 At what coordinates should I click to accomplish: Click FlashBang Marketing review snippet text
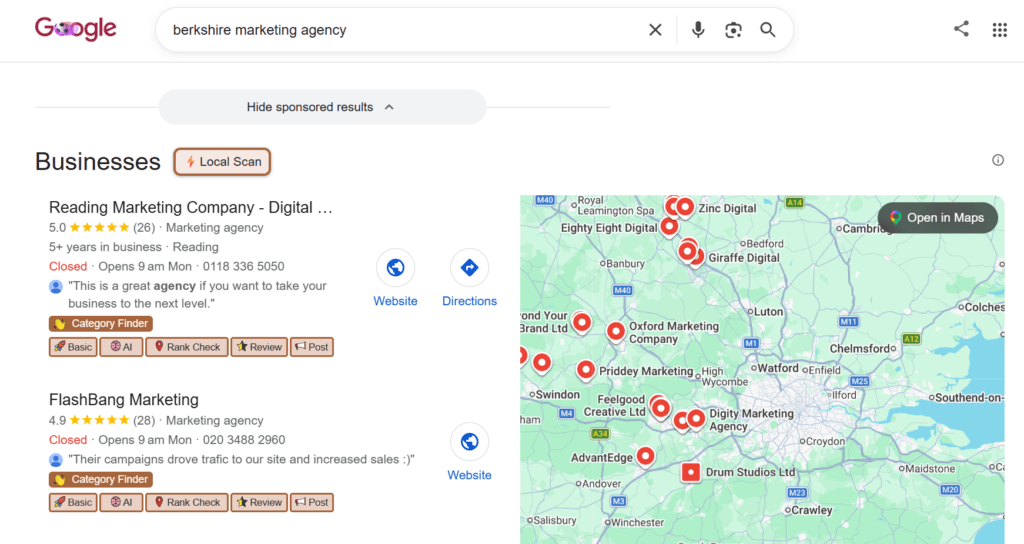[x=241, y=459]
